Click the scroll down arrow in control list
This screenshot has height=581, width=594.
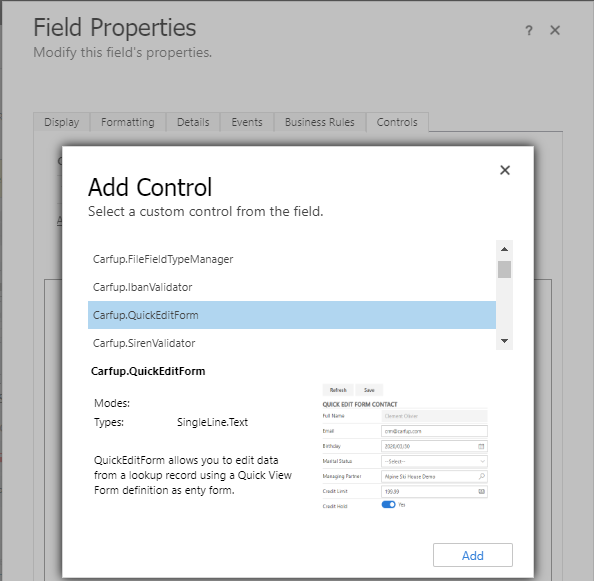[504, 341]
